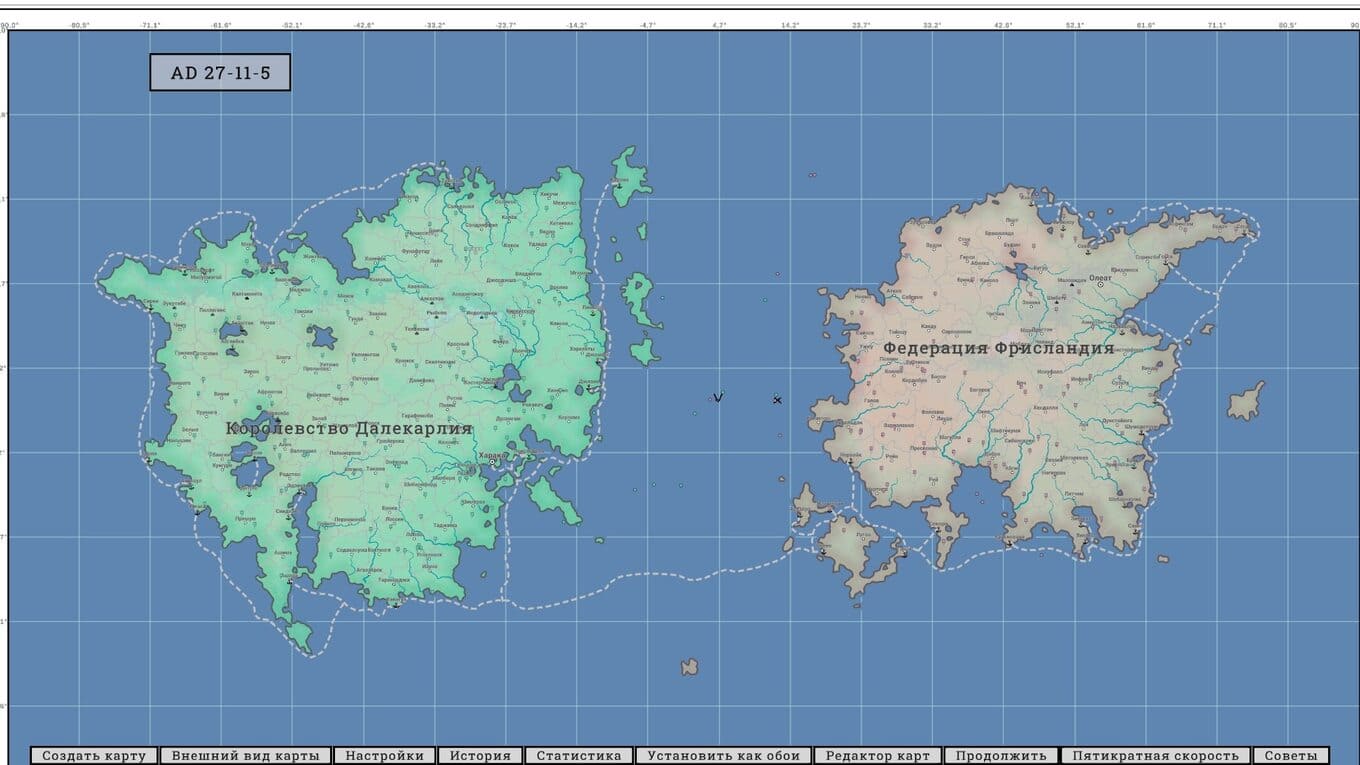
Task: Click the elongated island southeast of Харако
Action: 555,499
